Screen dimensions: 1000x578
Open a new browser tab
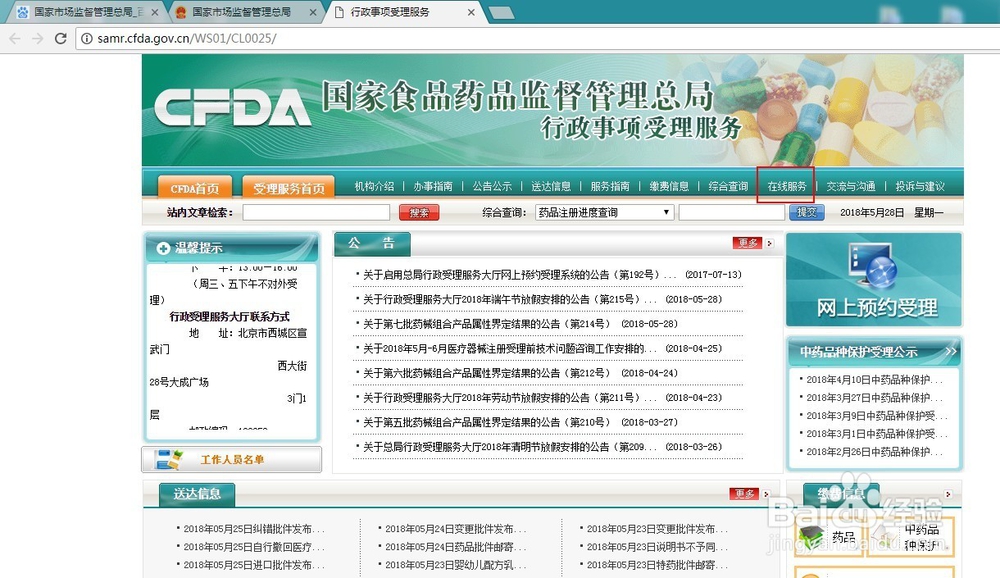(x=501, y=12)
